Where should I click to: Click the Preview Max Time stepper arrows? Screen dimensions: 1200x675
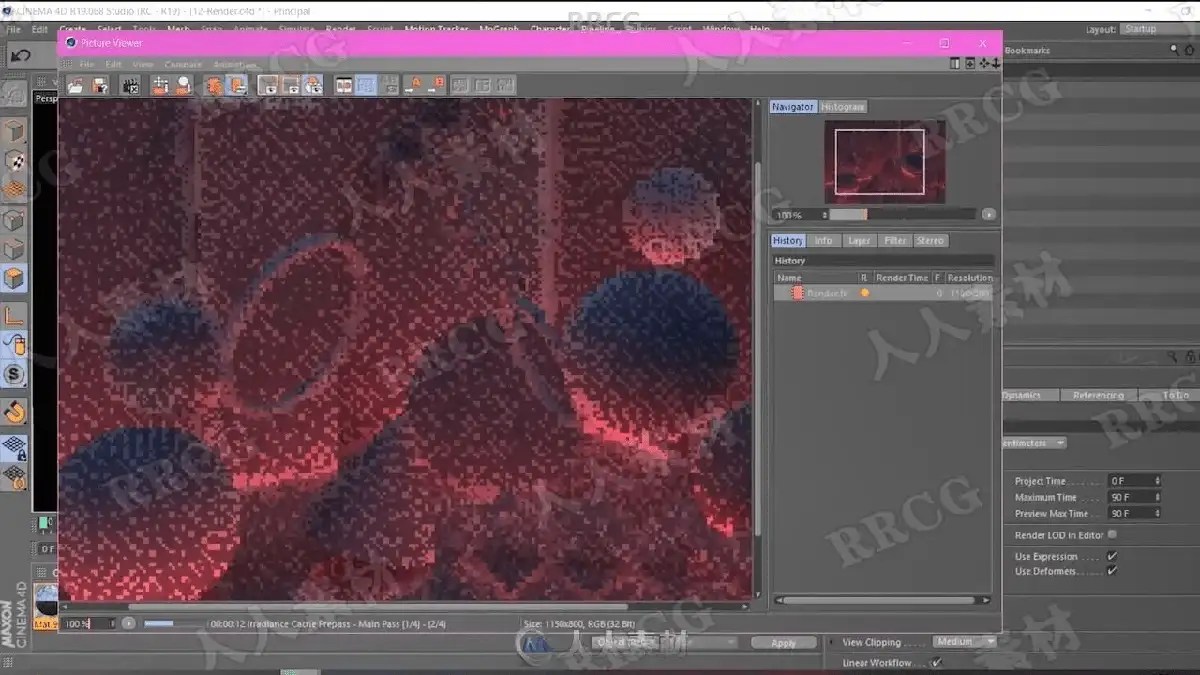[1157, 513]
